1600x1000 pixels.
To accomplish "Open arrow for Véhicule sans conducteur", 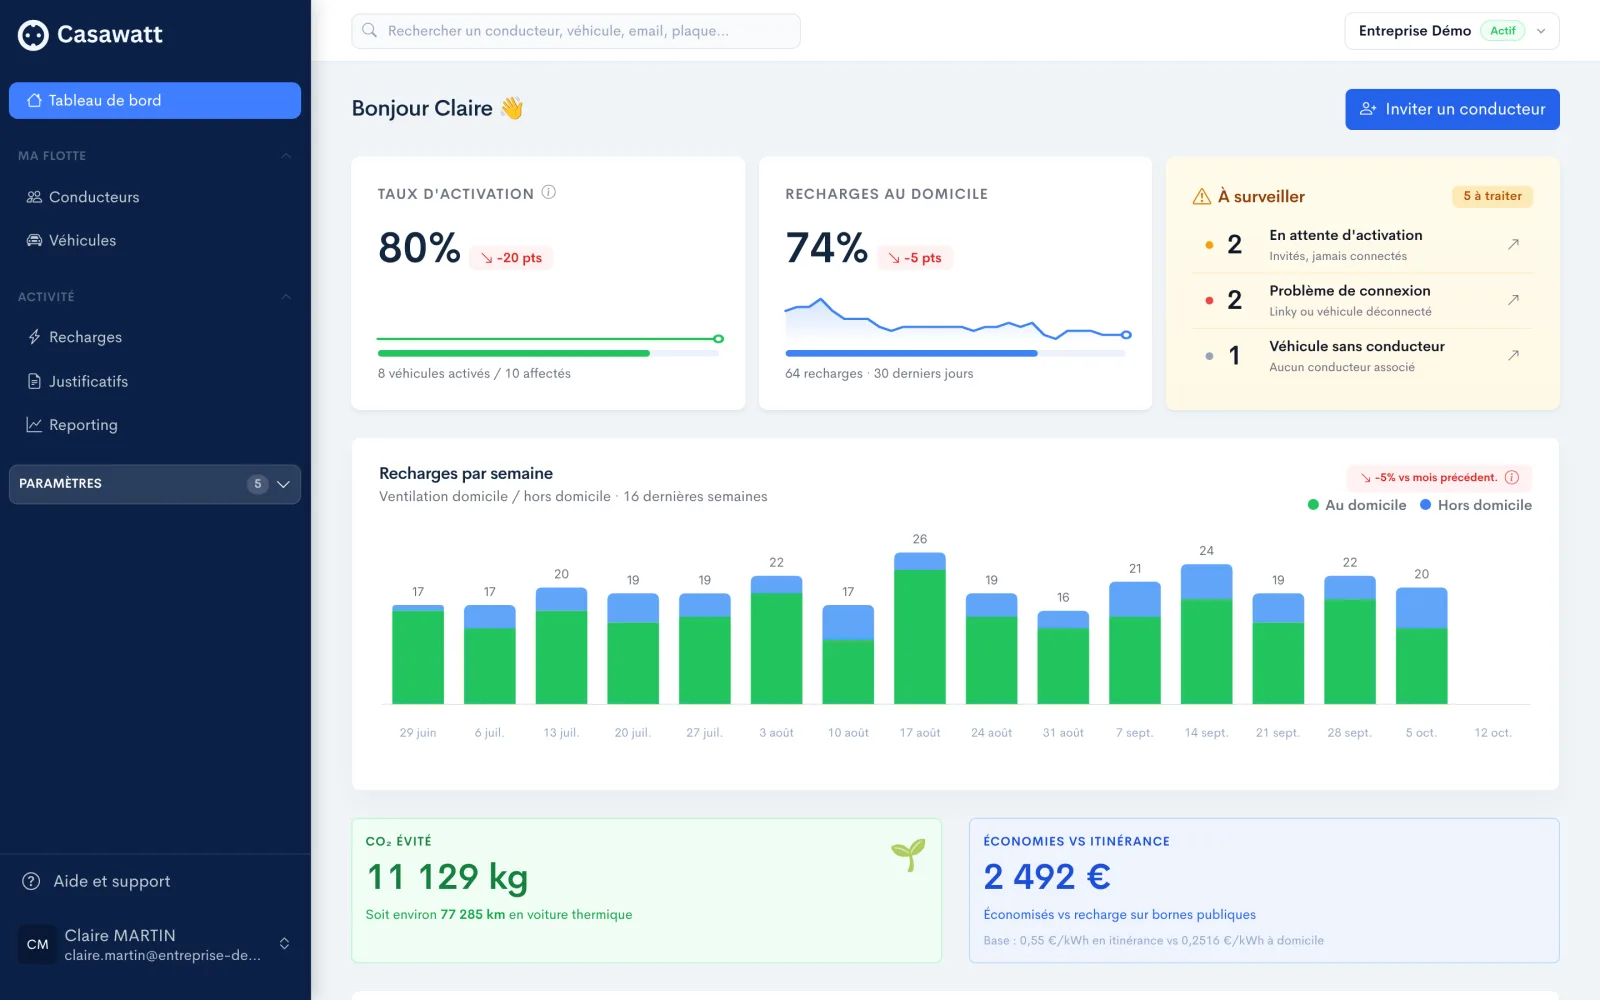I will (1514, 355).
